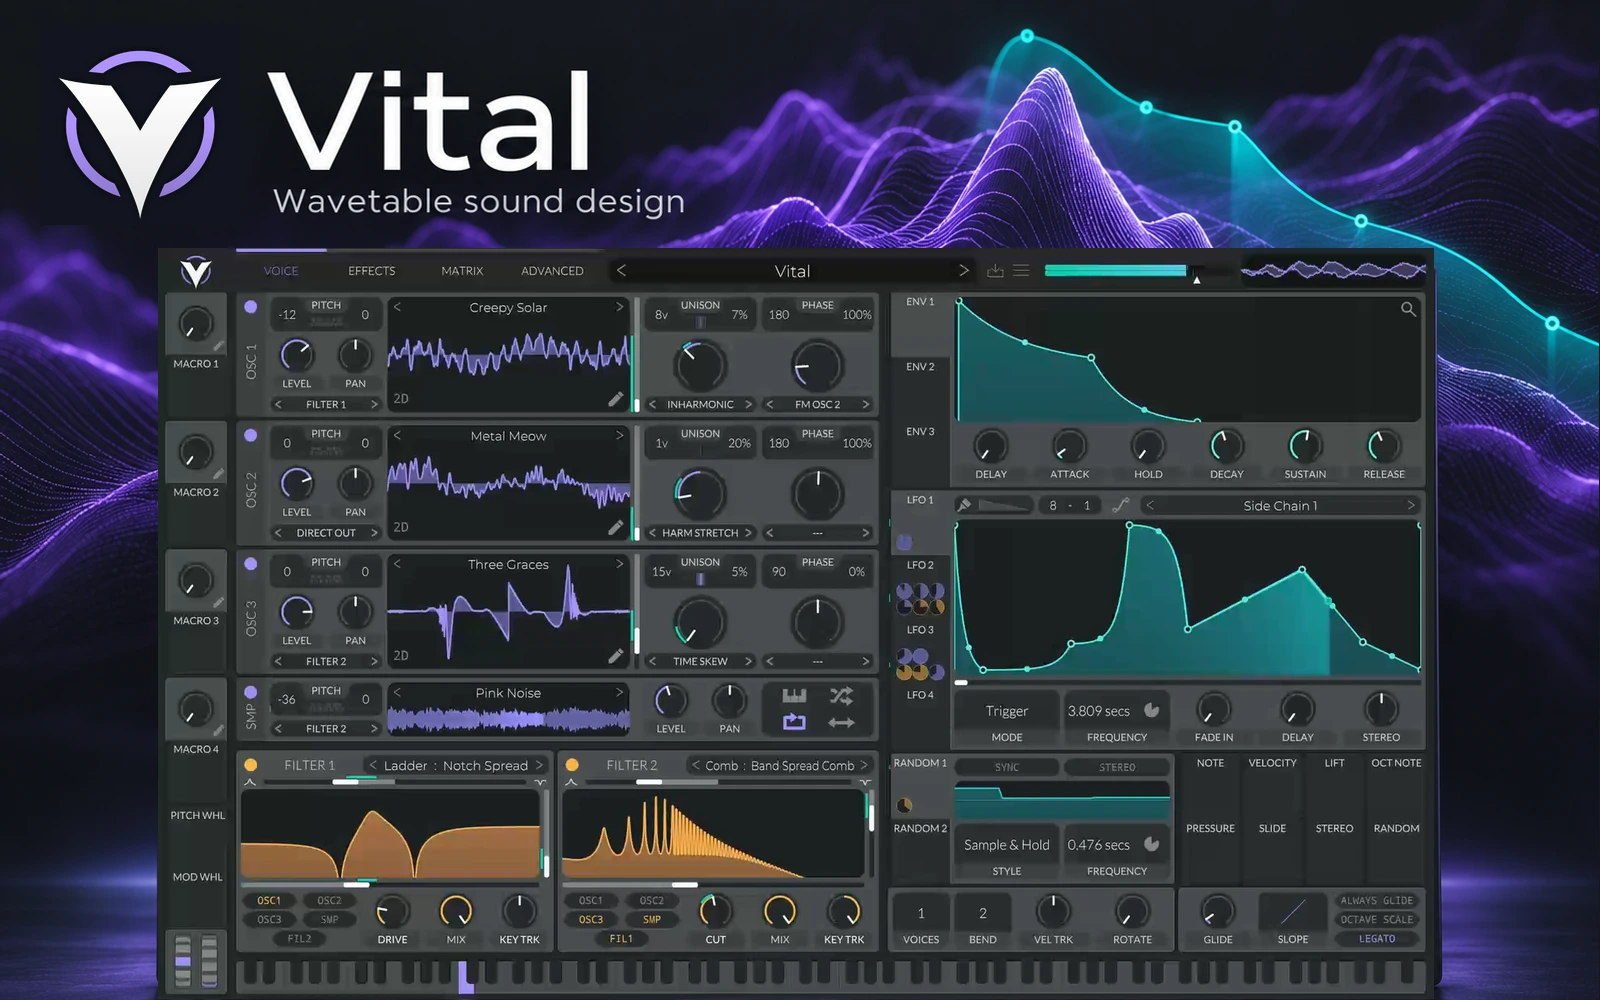Edit the Creepy Solar wavetable with the pencil icon
The image size is (1600, 1000).
click(x=616, y=399)
